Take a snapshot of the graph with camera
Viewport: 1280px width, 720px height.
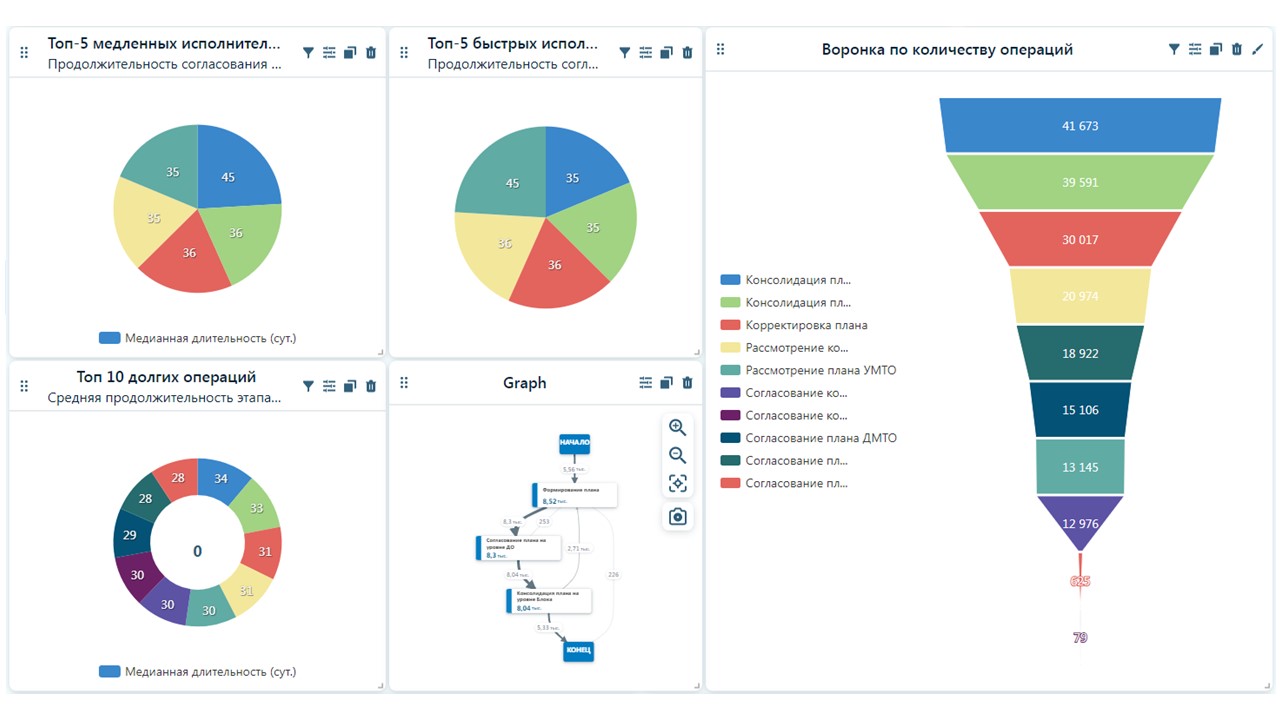[677, 516]
